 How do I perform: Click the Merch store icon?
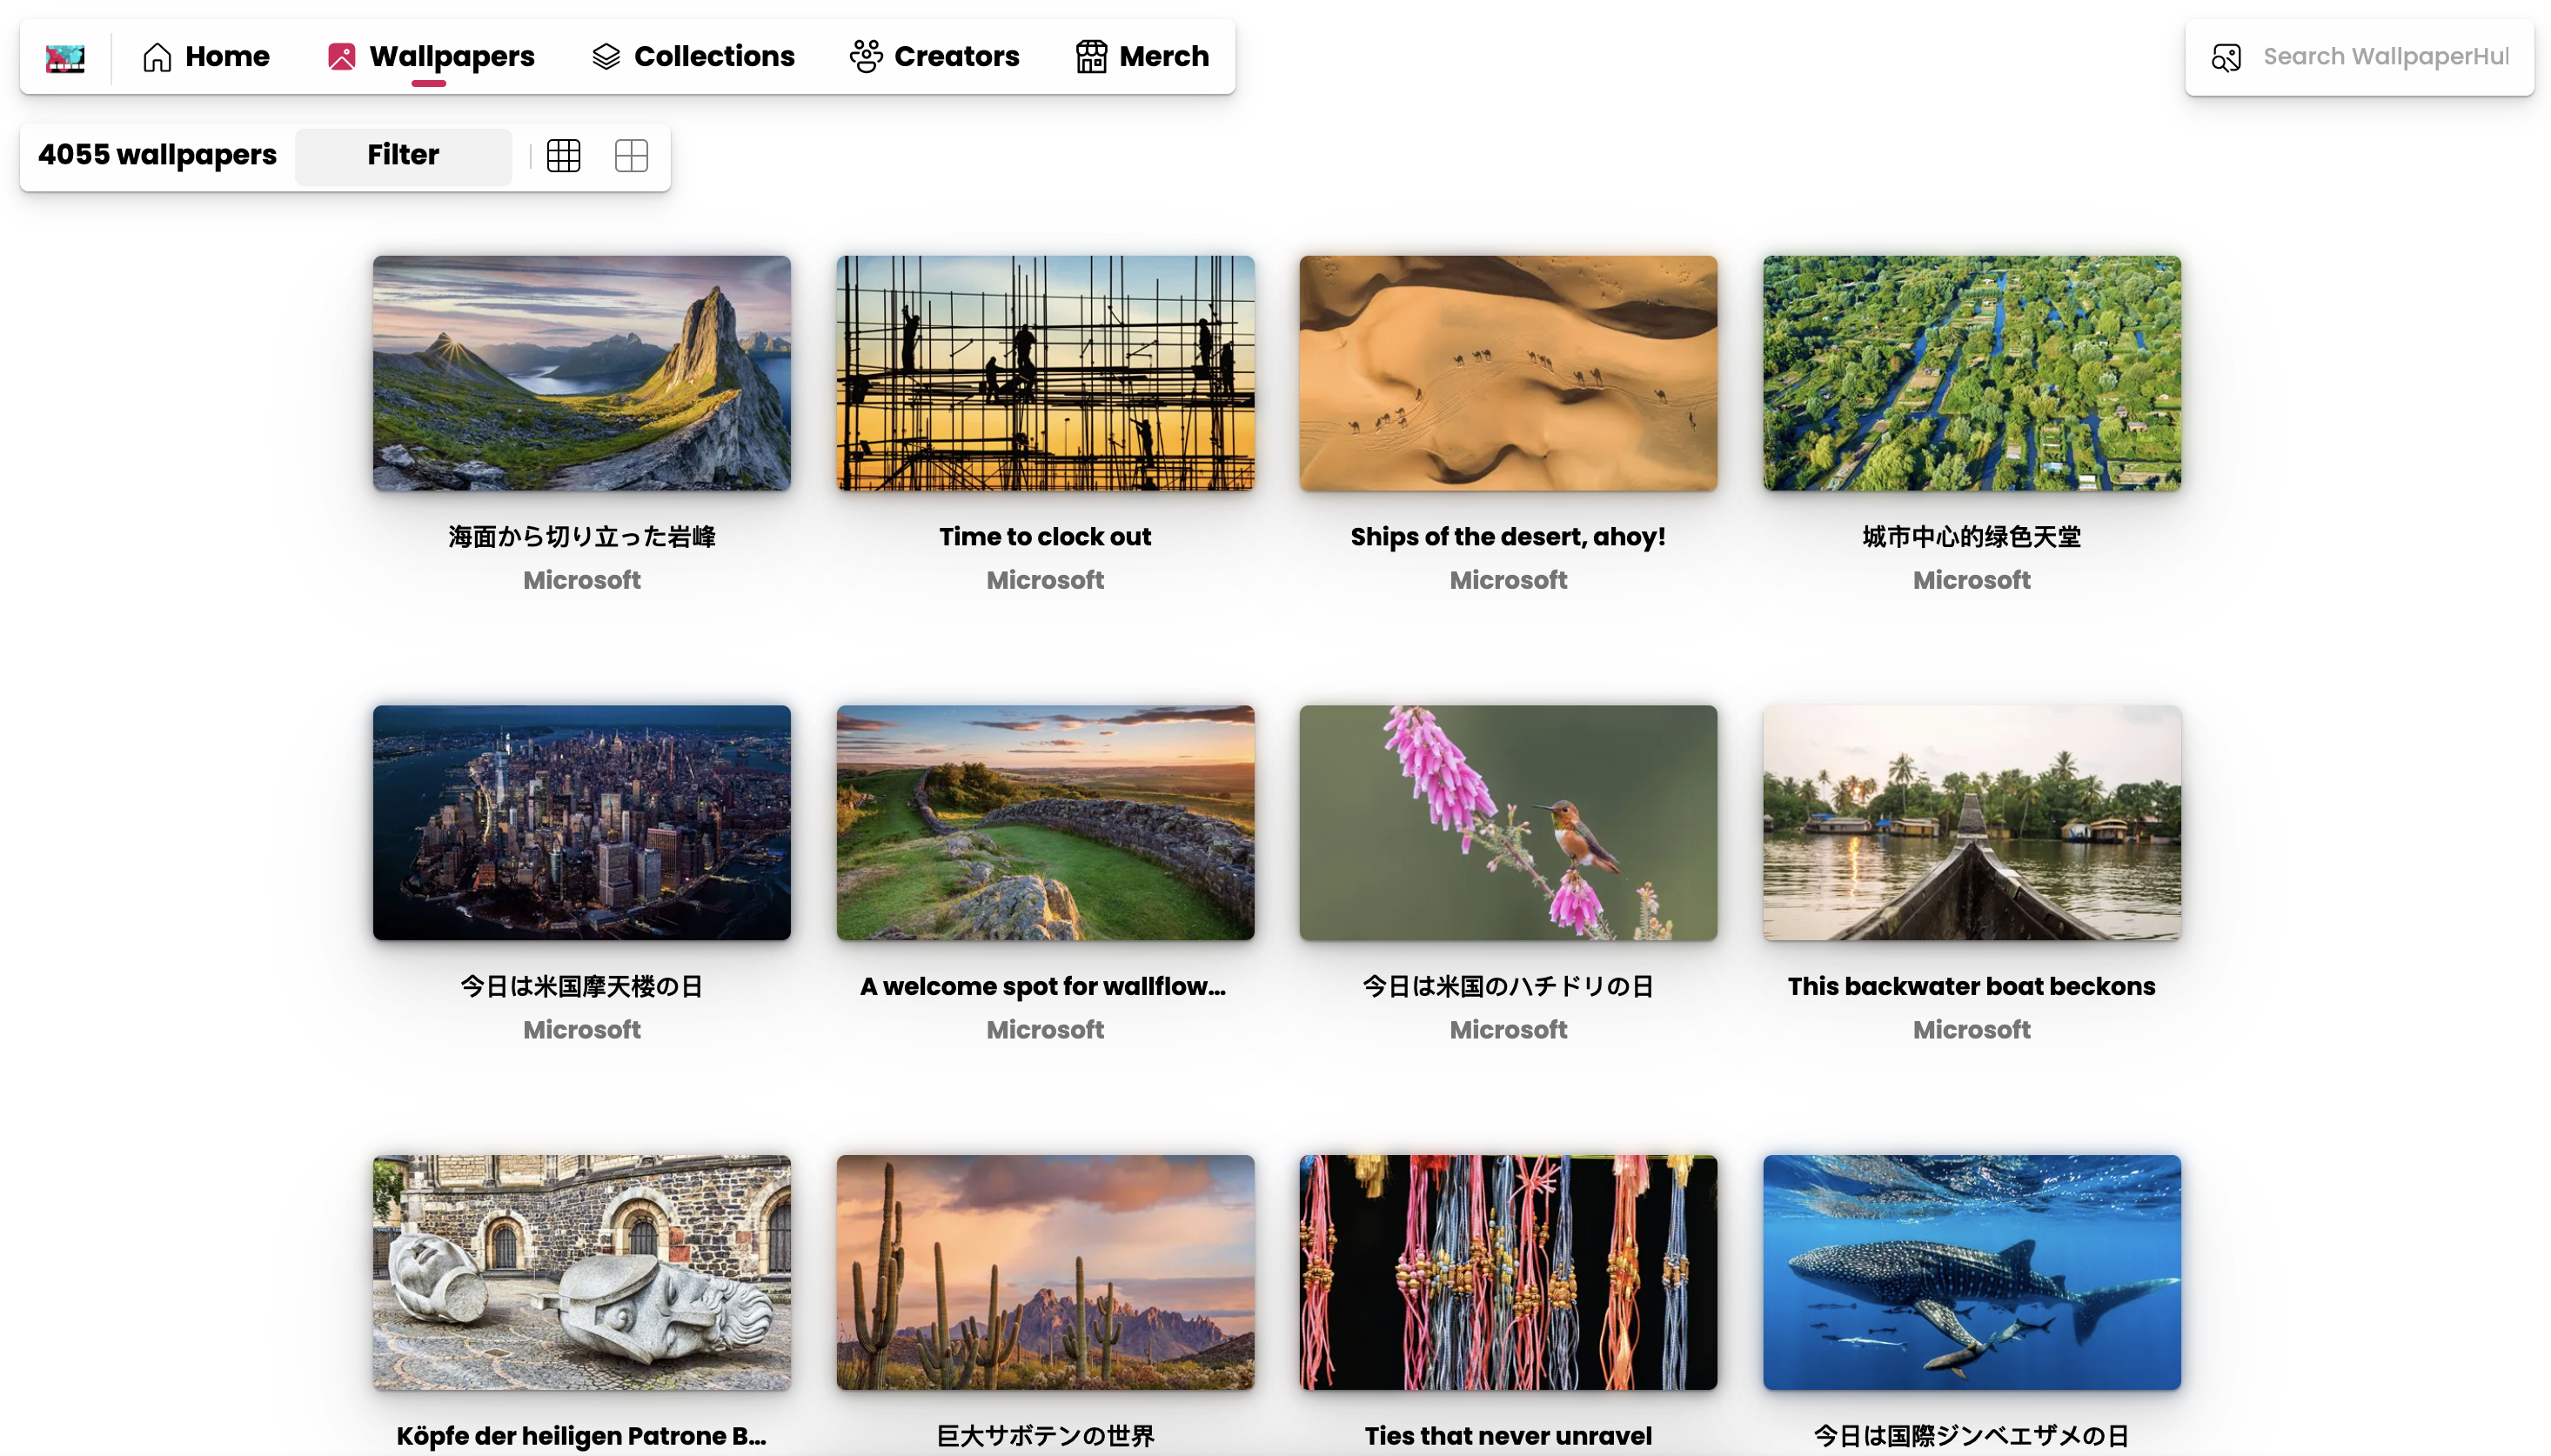click(x=1091, y=57)
